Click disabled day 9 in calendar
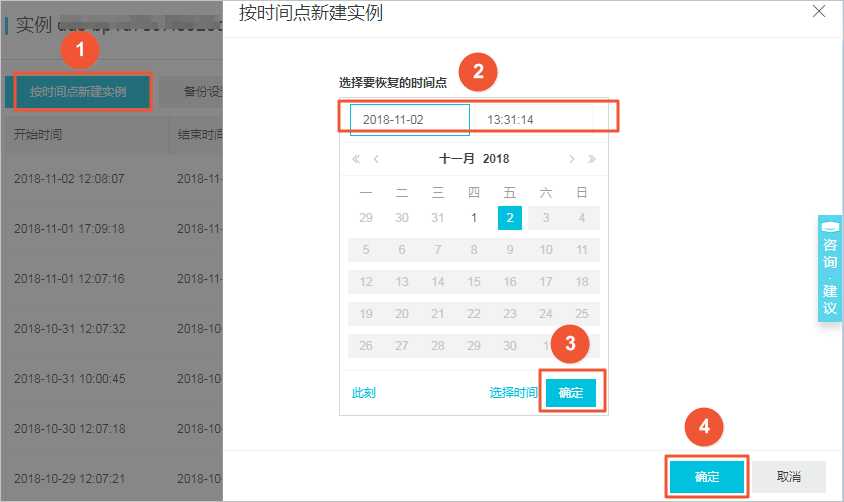844x502 pixels. click(x=510, y=250)
